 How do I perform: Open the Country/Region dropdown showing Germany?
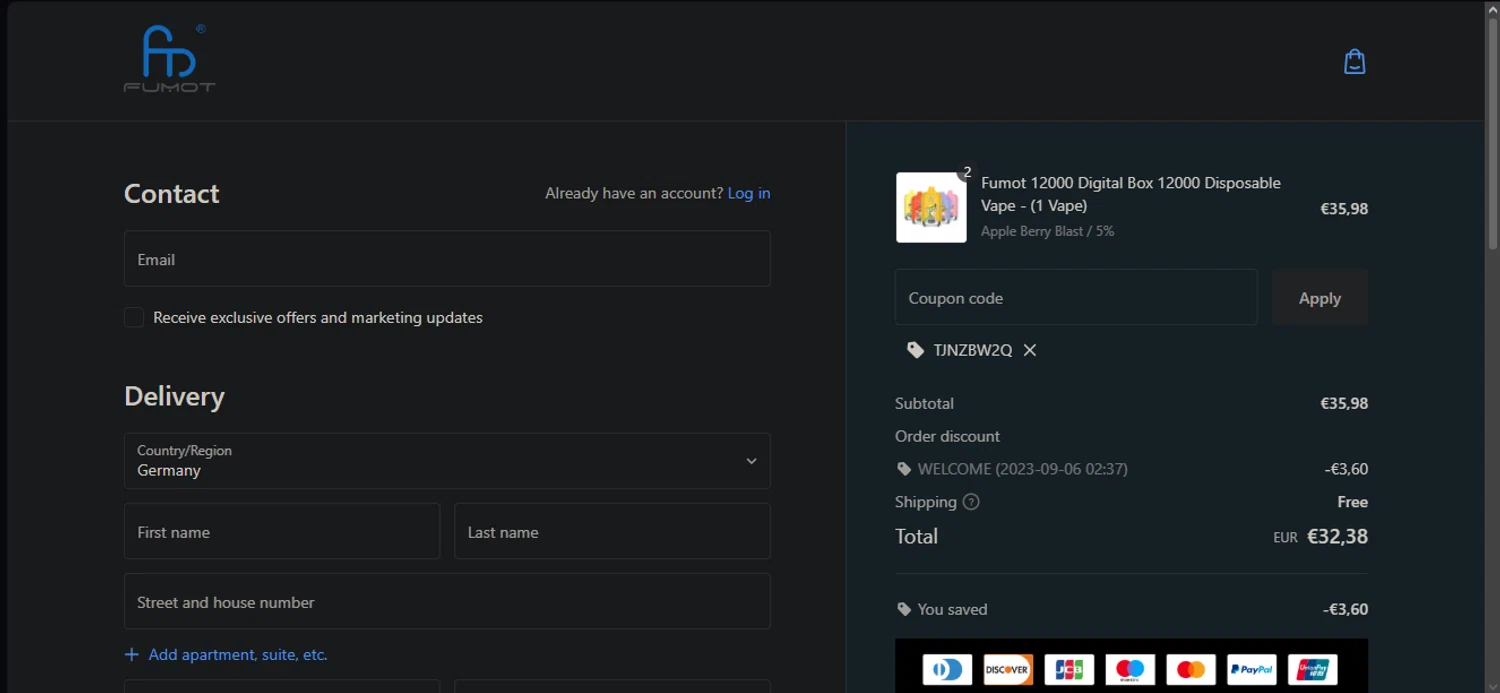pyautogui.click(x=447, y=461)
